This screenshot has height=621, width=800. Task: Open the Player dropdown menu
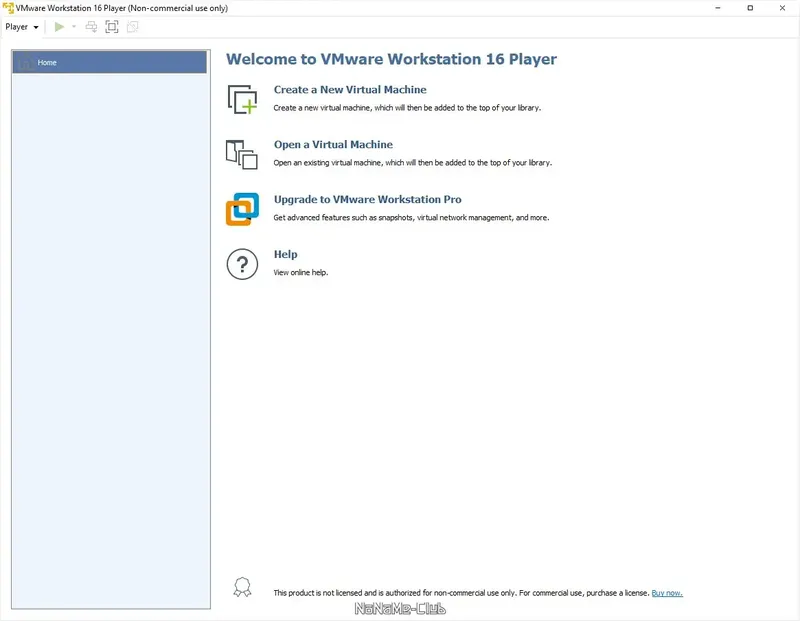pos(21,27)
